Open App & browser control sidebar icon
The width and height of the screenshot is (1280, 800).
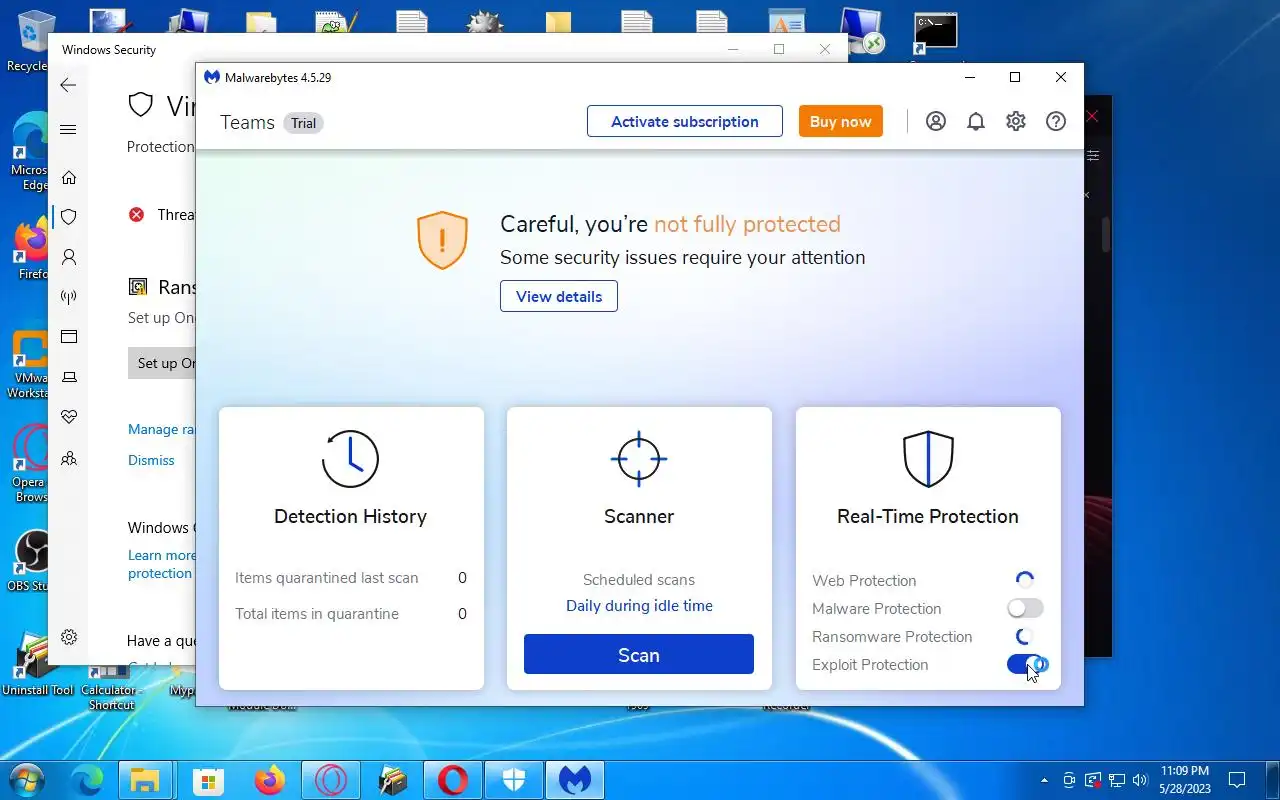tap(69, 337)
